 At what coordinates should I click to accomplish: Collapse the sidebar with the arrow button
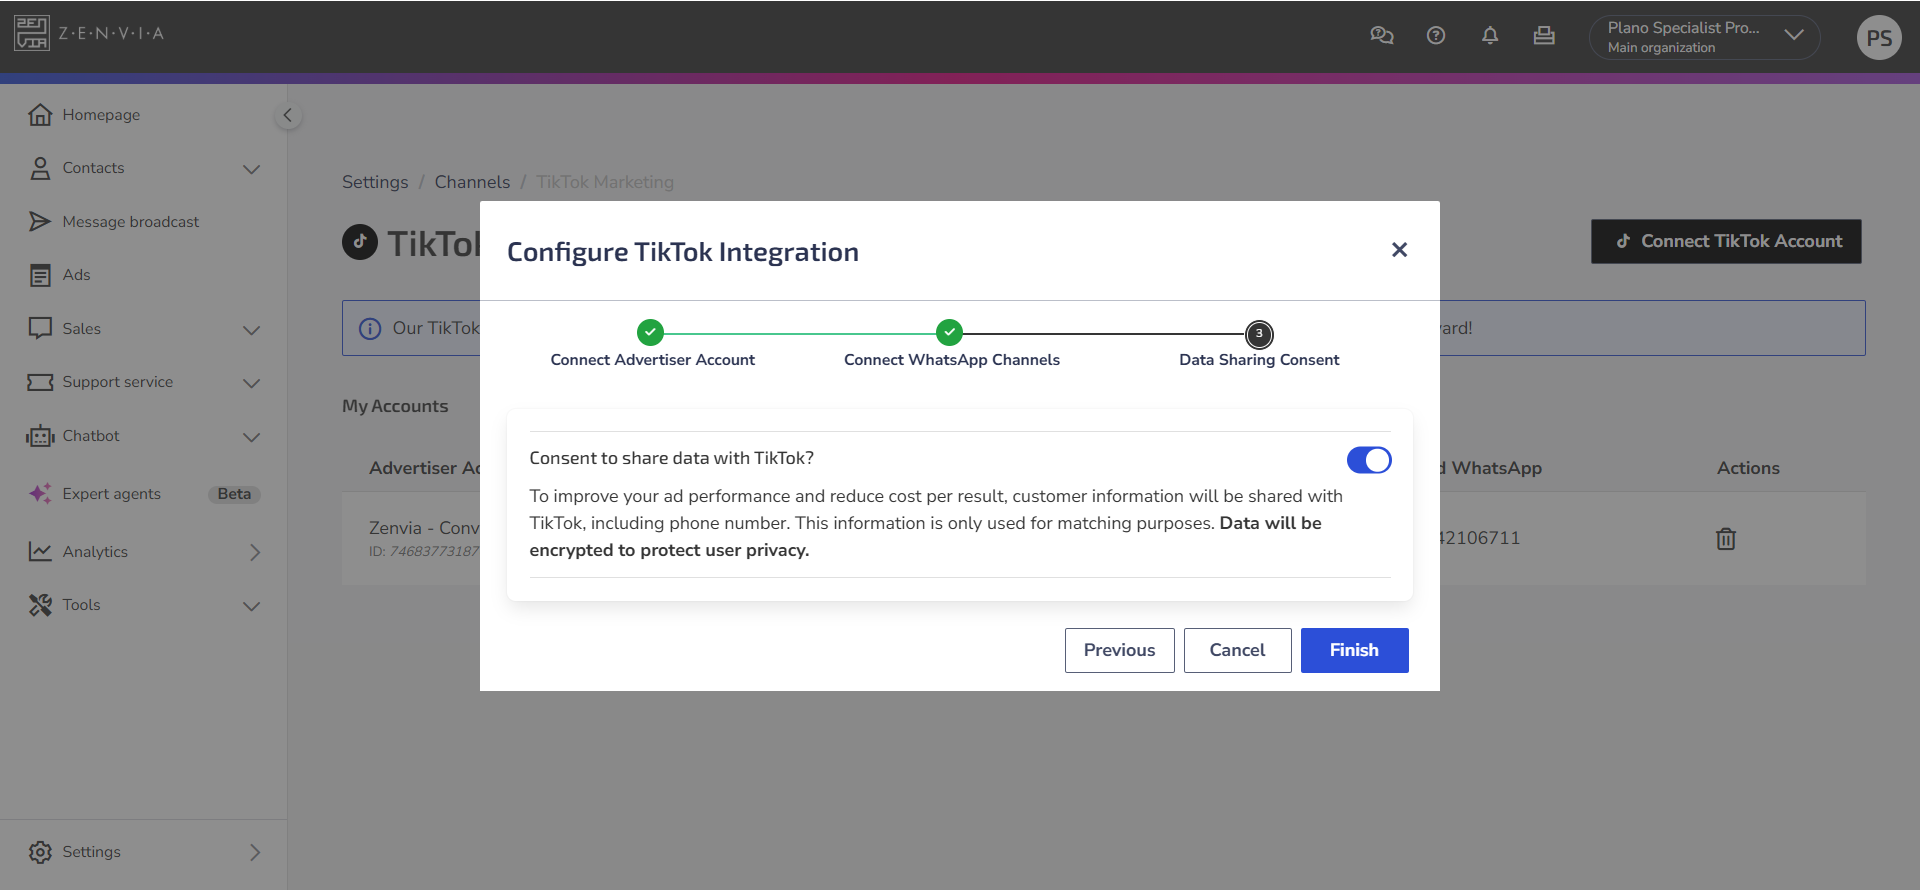[x=288, y=115]
